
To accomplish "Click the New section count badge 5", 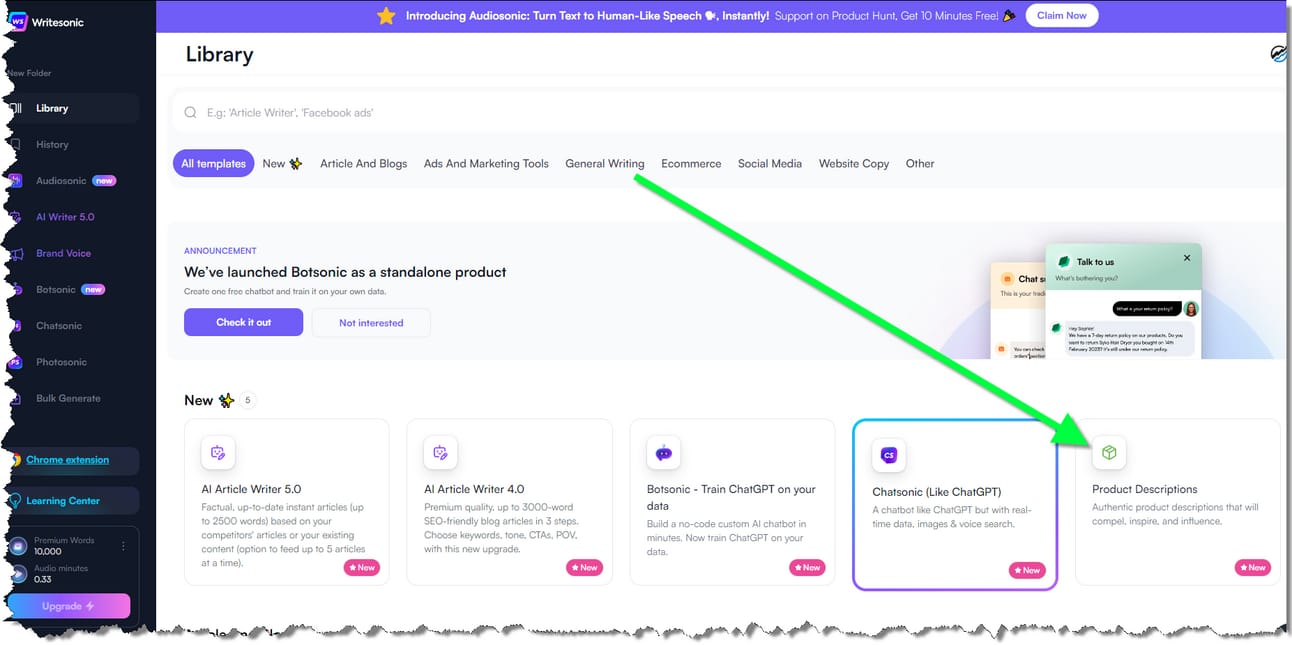I will coord(249,400).
